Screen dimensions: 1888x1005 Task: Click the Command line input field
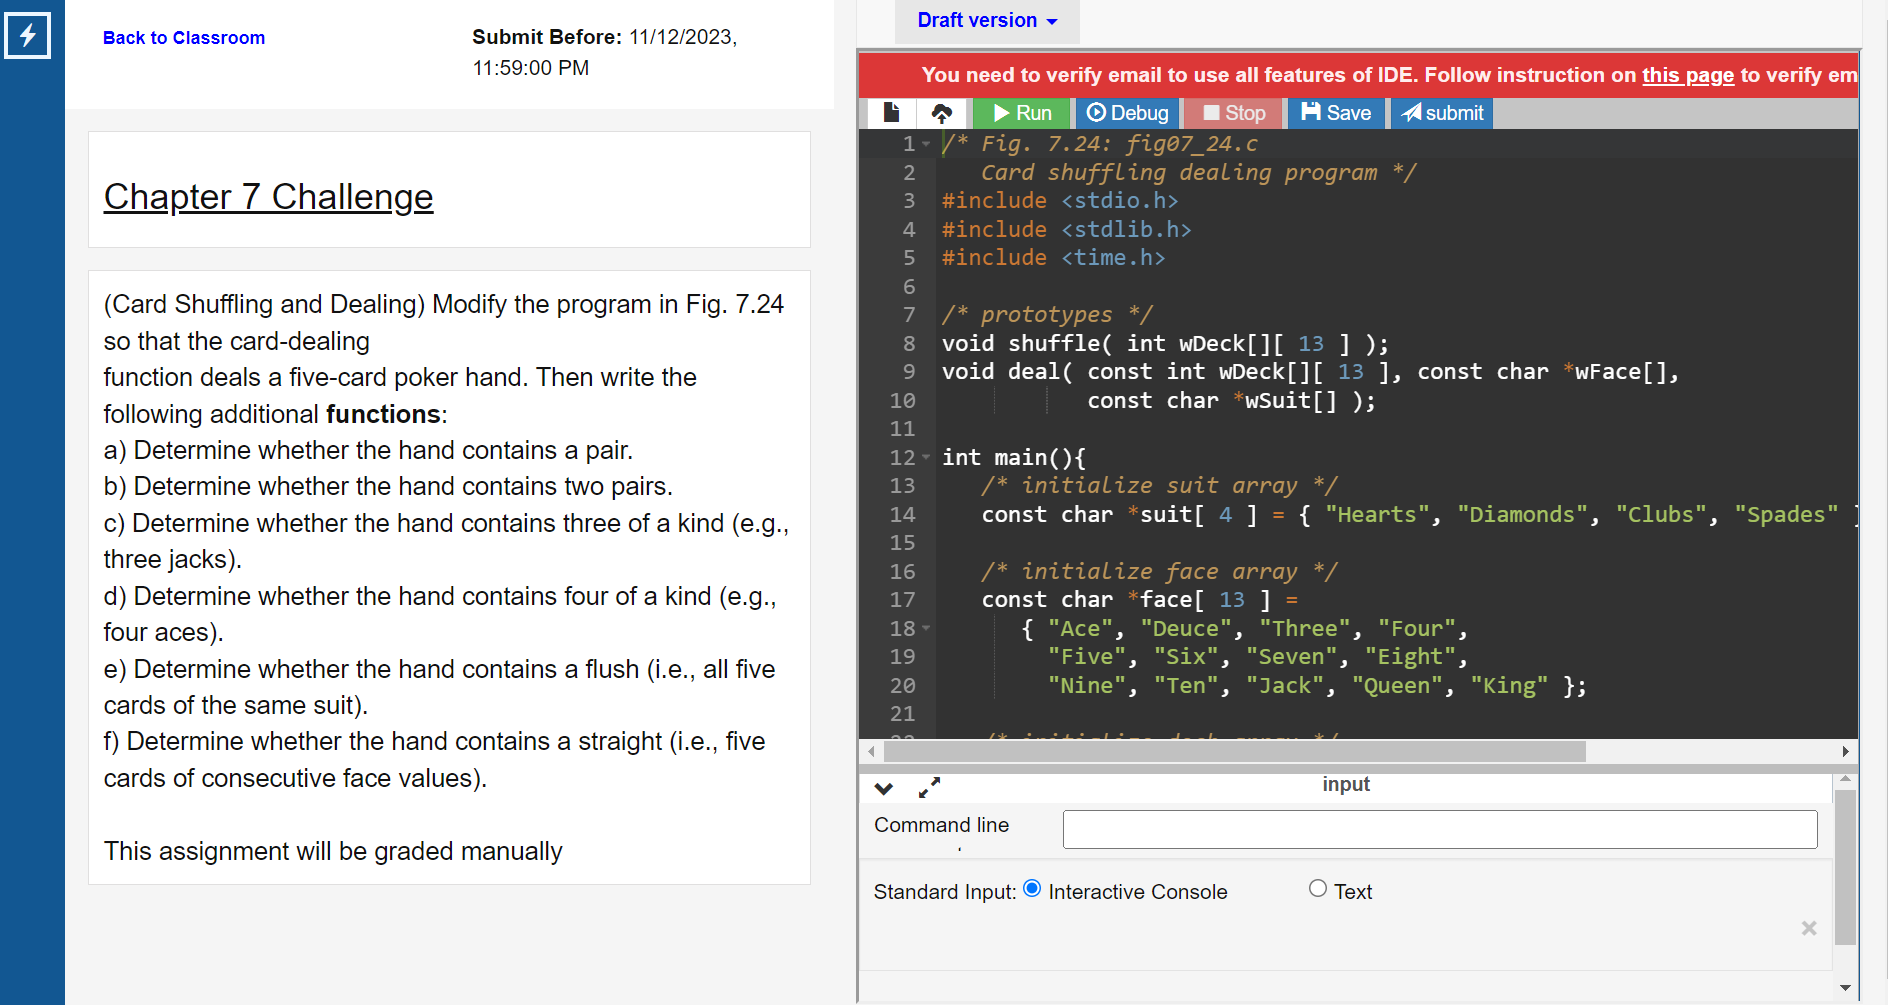coord(1440,829)
